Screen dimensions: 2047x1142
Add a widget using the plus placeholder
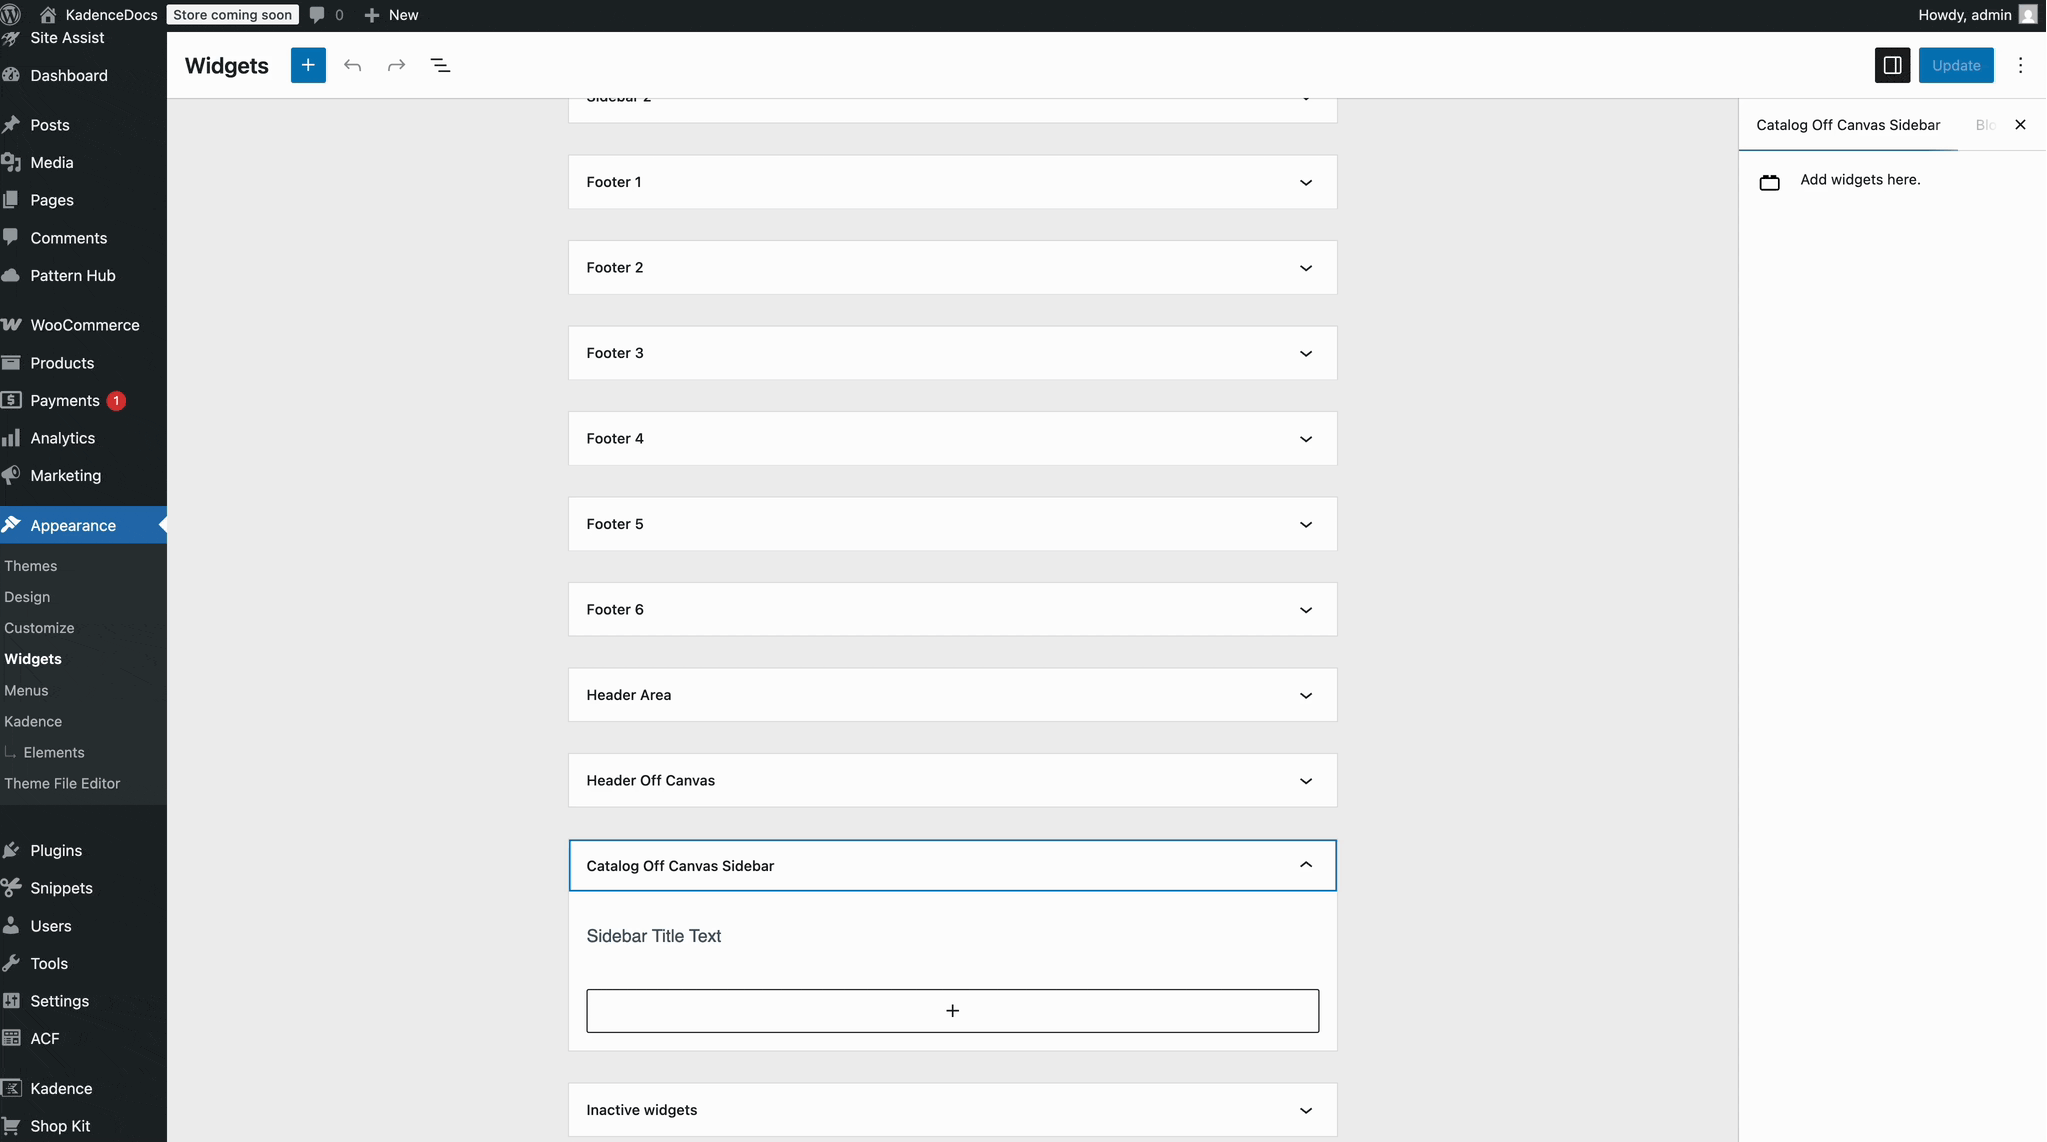click(951, 1010)
